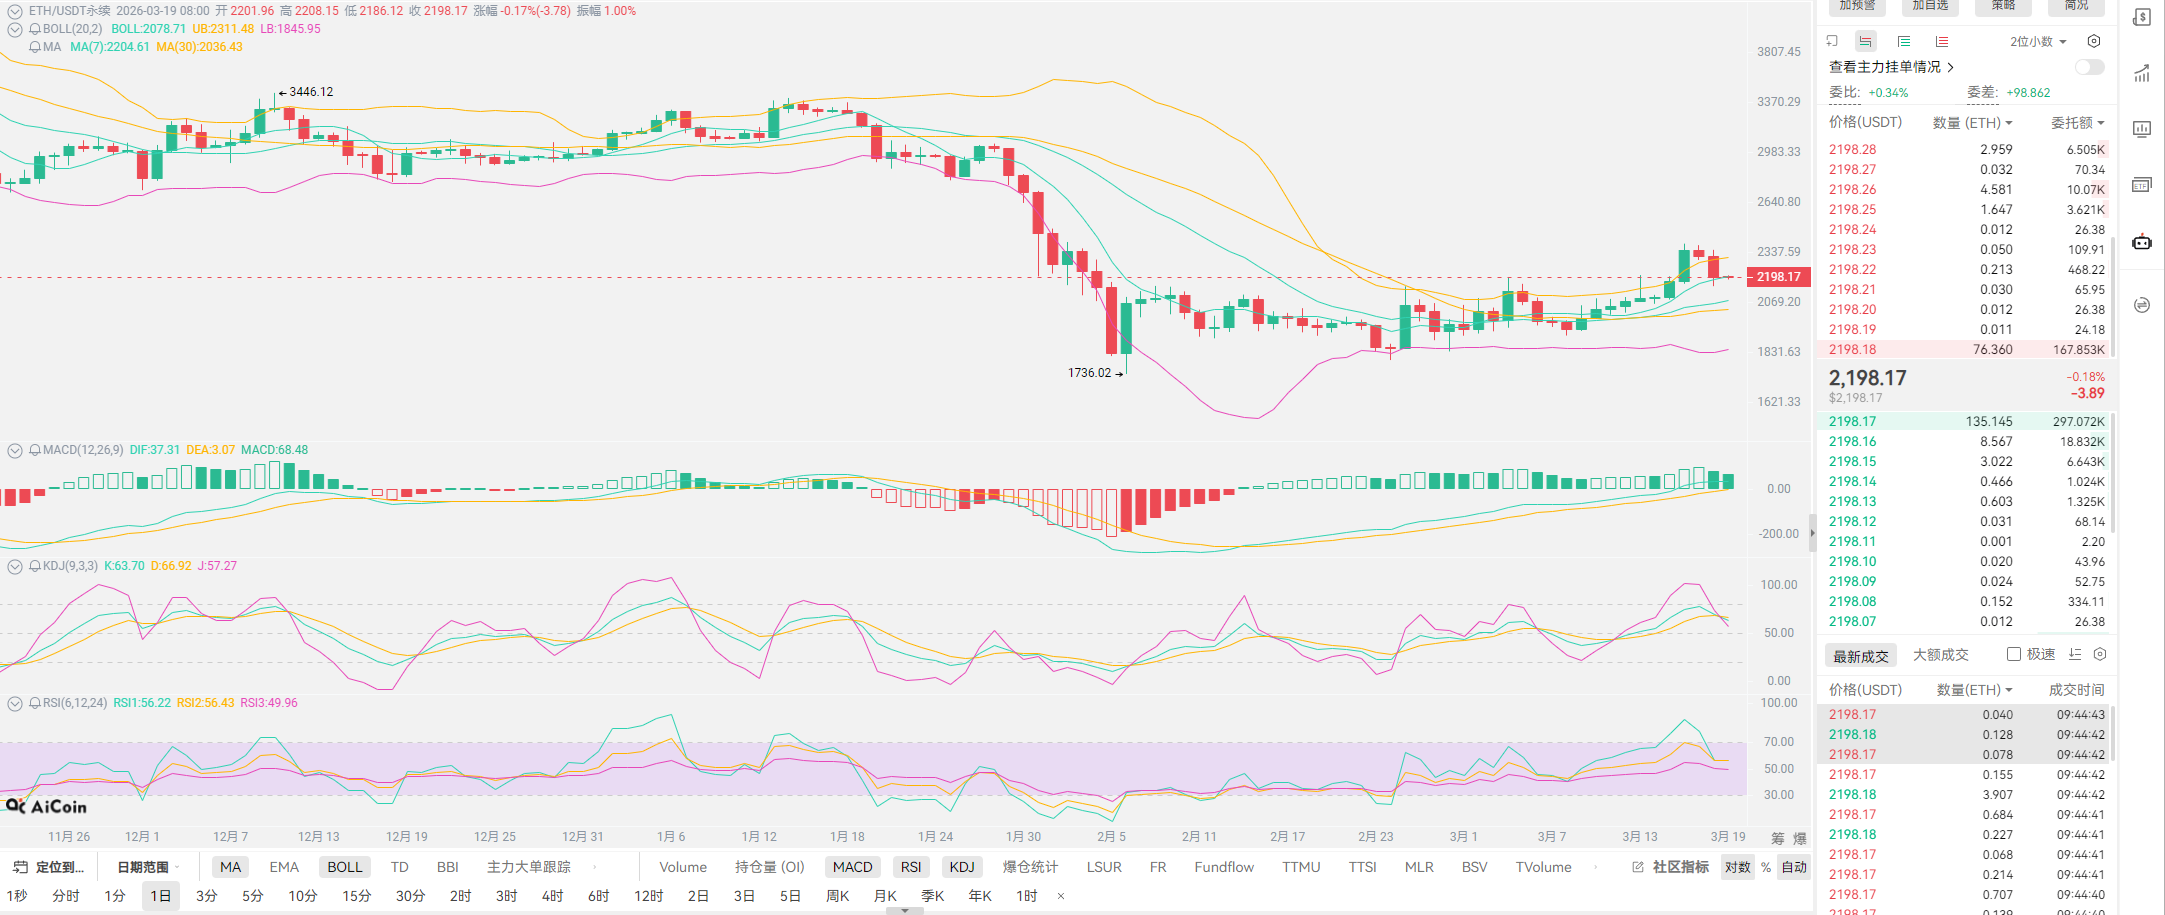Toggle the 主力挂单 main order switch

pos(2088,67)
